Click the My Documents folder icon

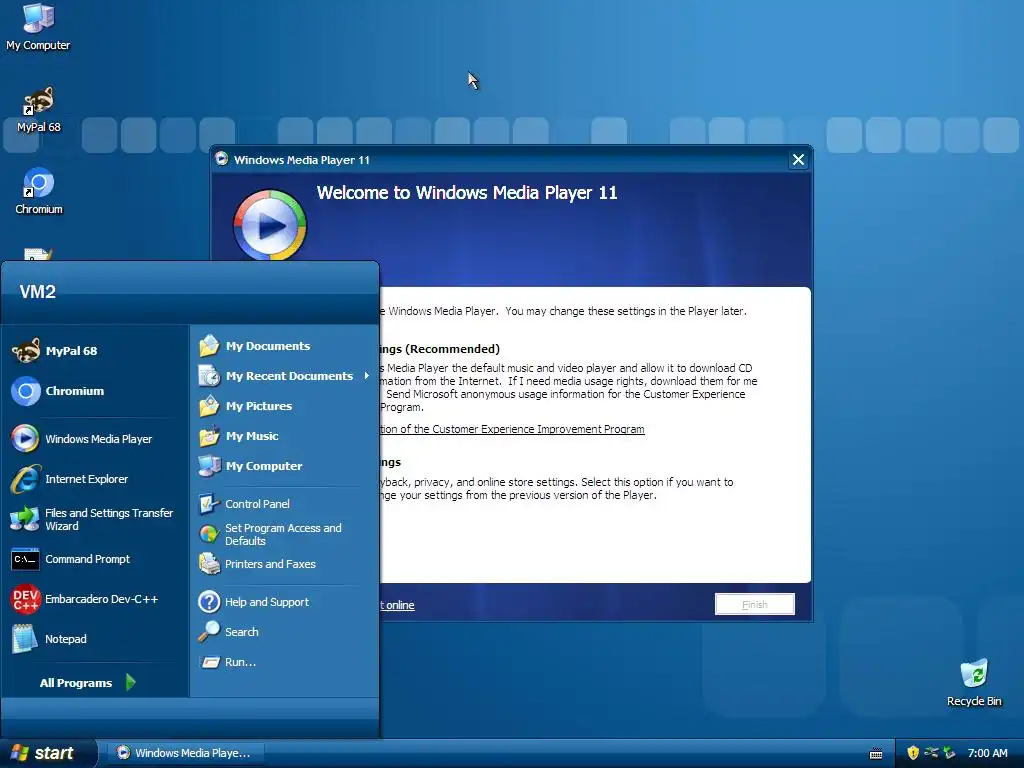coord(209,345)
